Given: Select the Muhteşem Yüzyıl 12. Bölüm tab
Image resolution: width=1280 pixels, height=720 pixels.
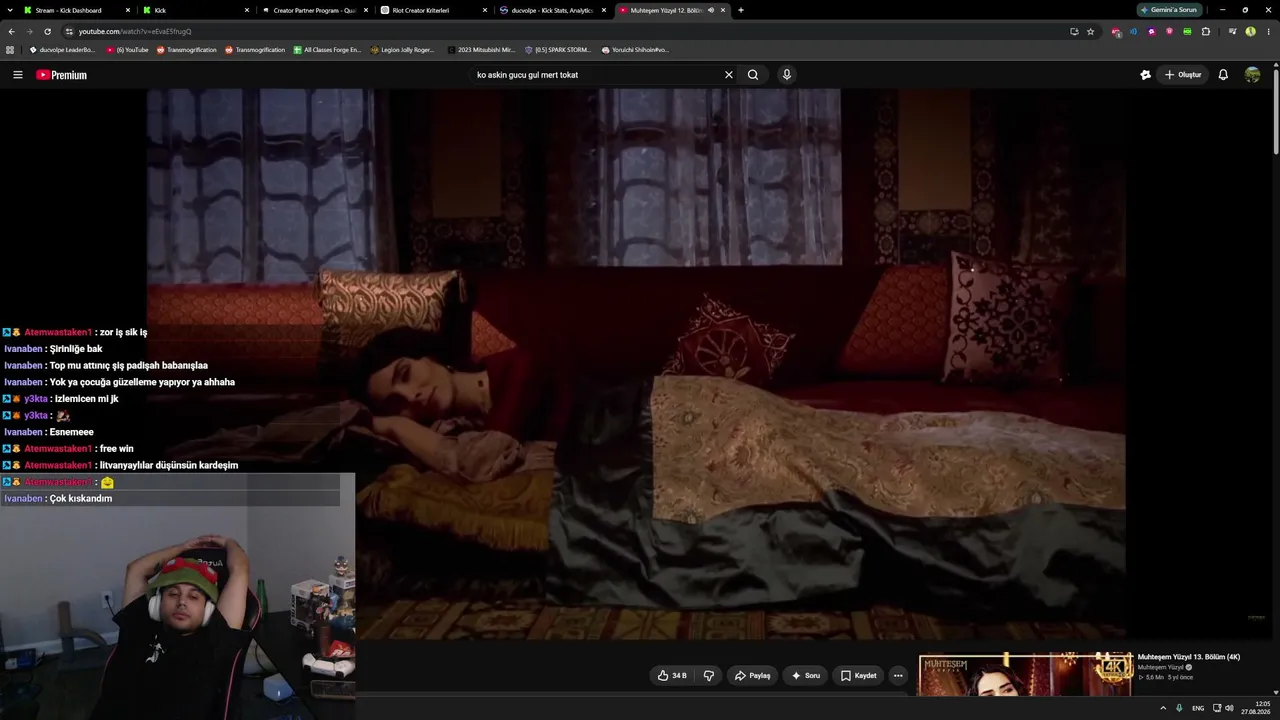Looking at the screenshot, I should [672, 10].
